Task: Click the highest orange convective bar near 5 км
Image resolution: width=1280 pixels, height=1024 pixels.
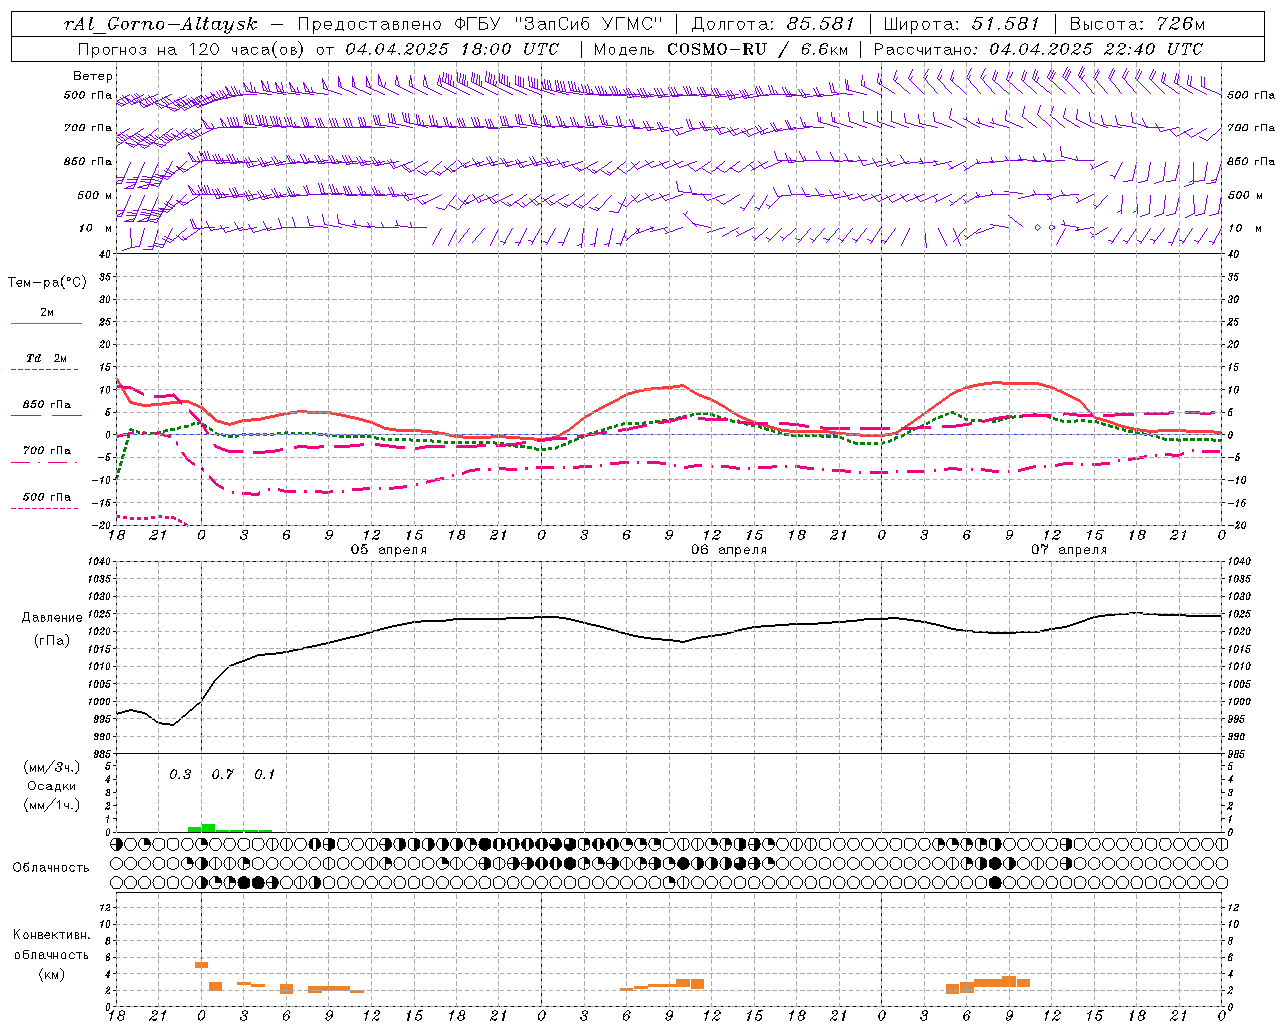Action: [x=201, y=965]
